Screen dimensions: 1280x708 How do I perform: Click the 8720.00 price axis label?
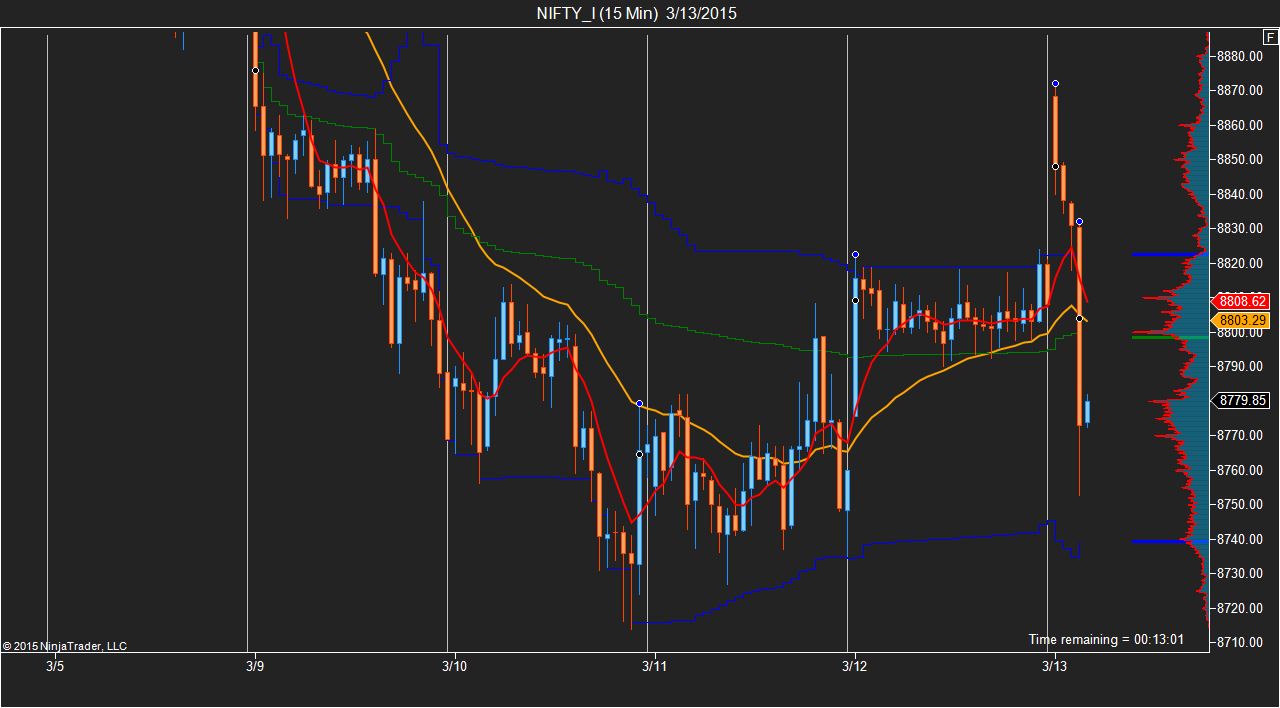[1242, 608]
